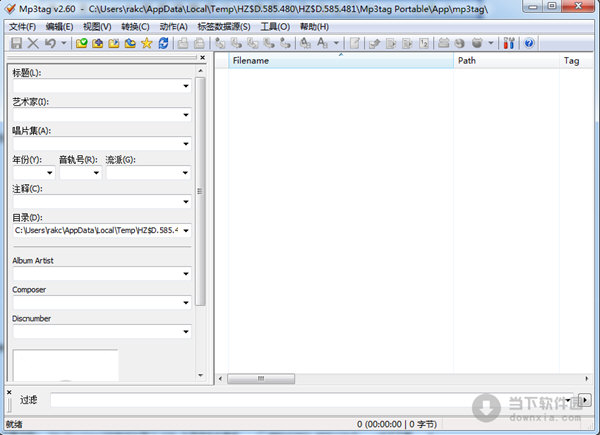
Task: Click the Undo arrow icon
Action: tap(50, 43)
